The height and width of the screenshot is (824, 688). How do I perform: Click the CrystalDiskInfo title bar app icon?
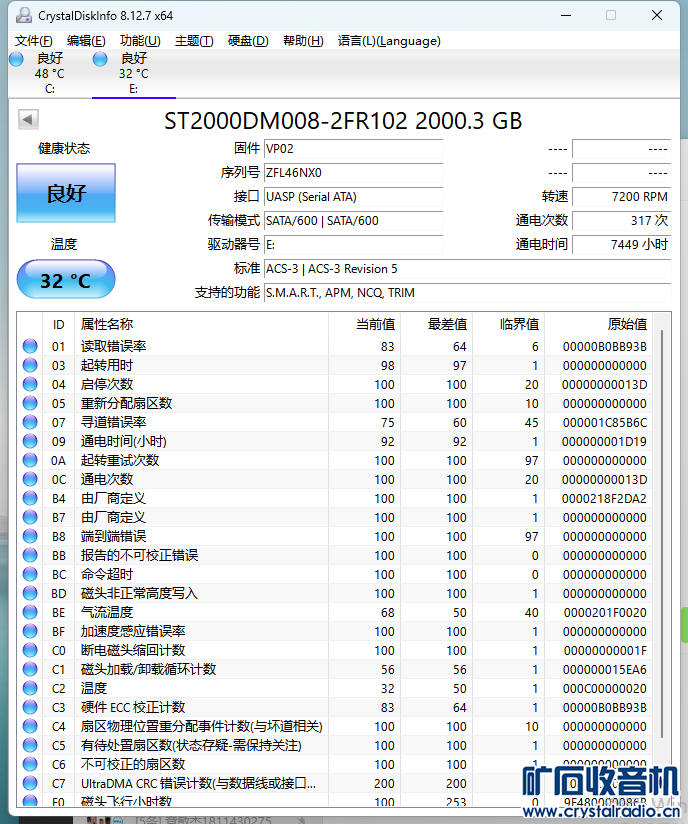click(x=24, y=15)
